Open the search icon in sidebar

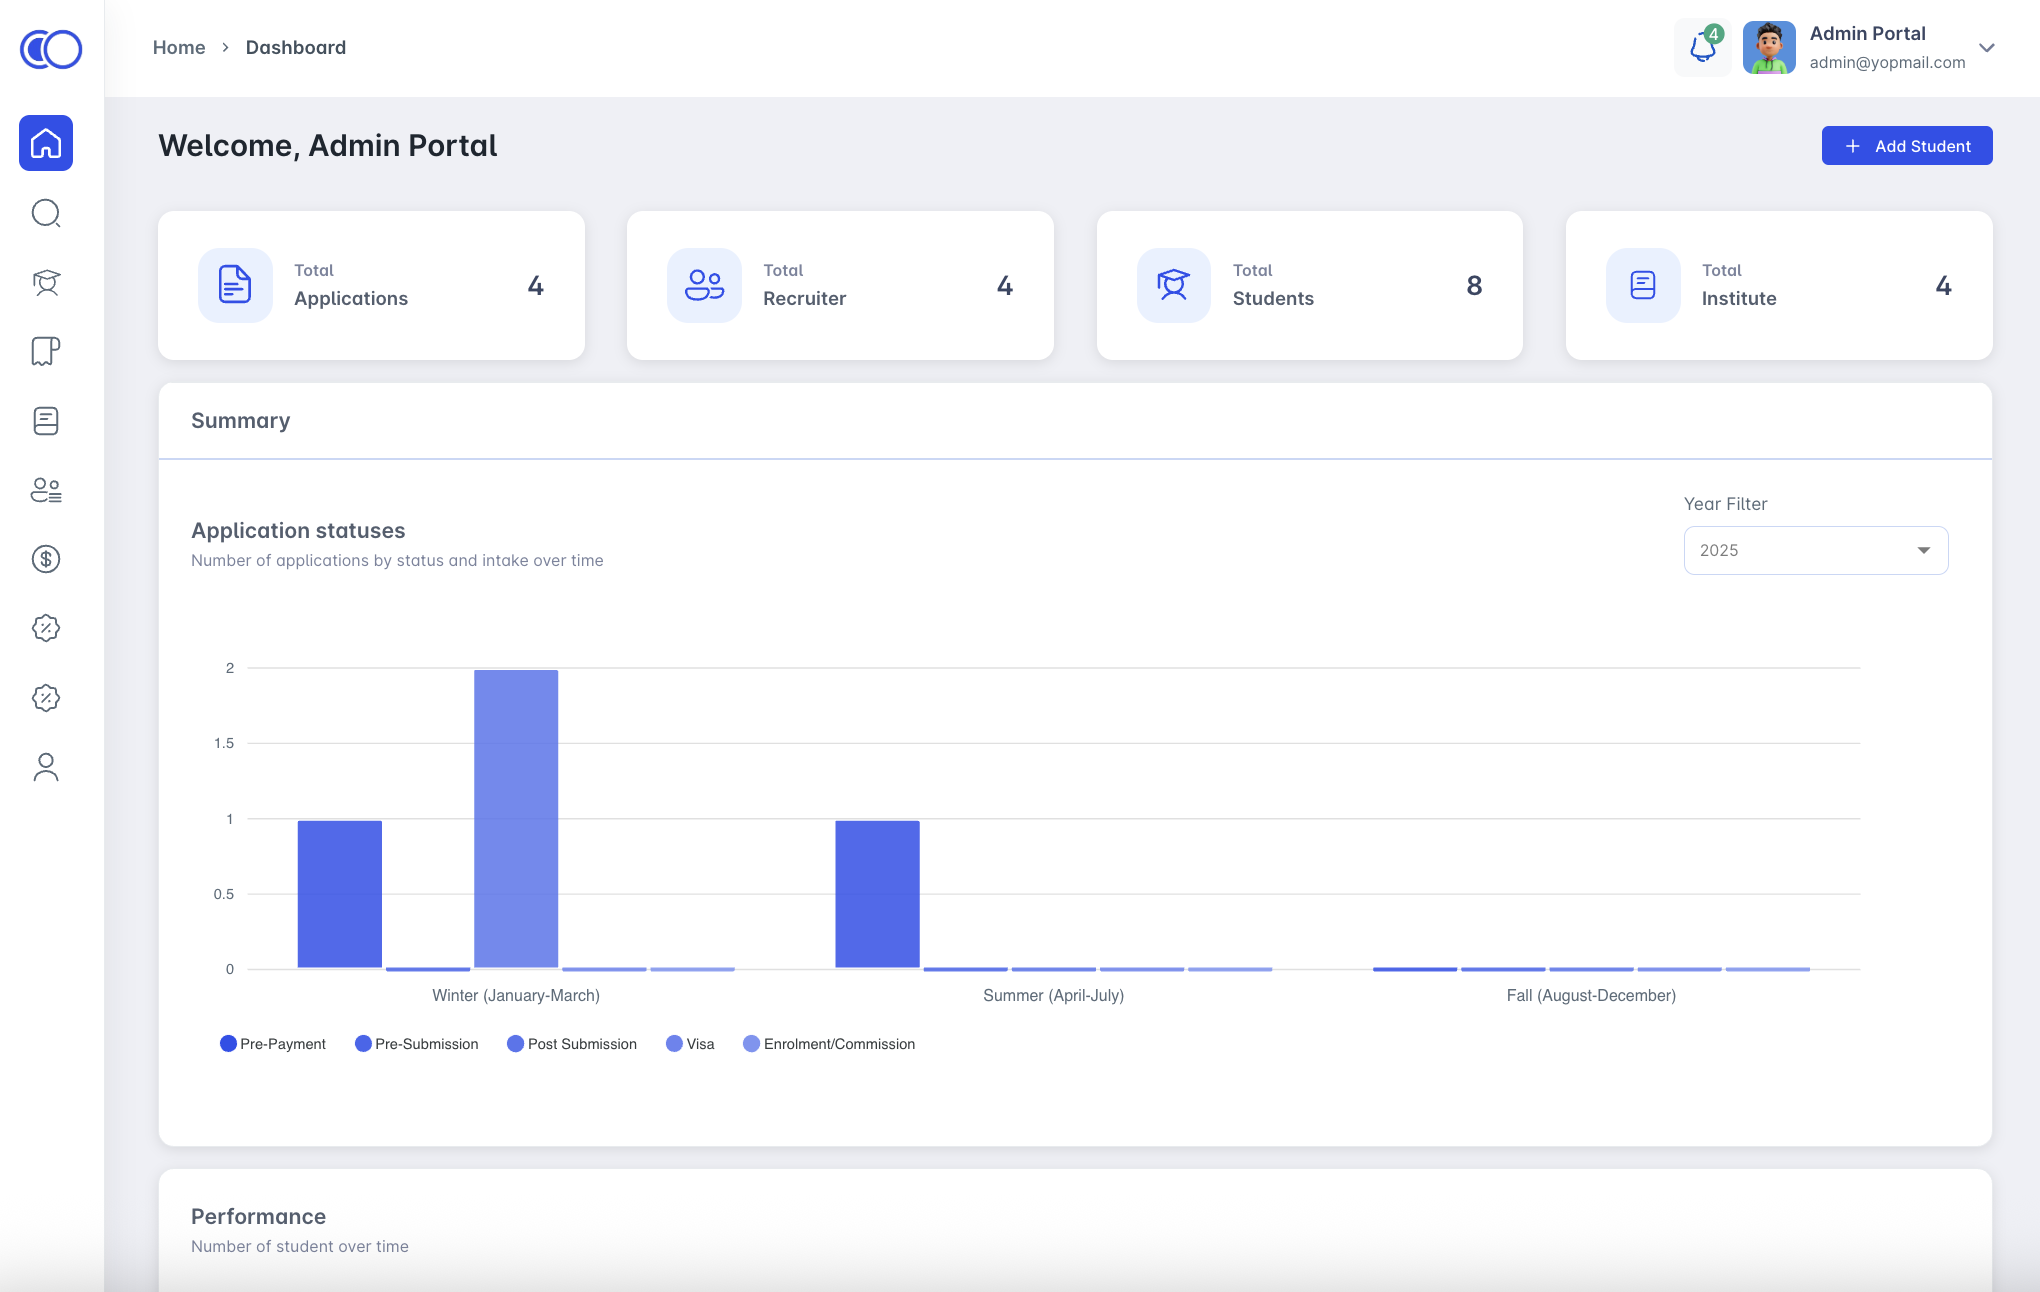point(46,213)
